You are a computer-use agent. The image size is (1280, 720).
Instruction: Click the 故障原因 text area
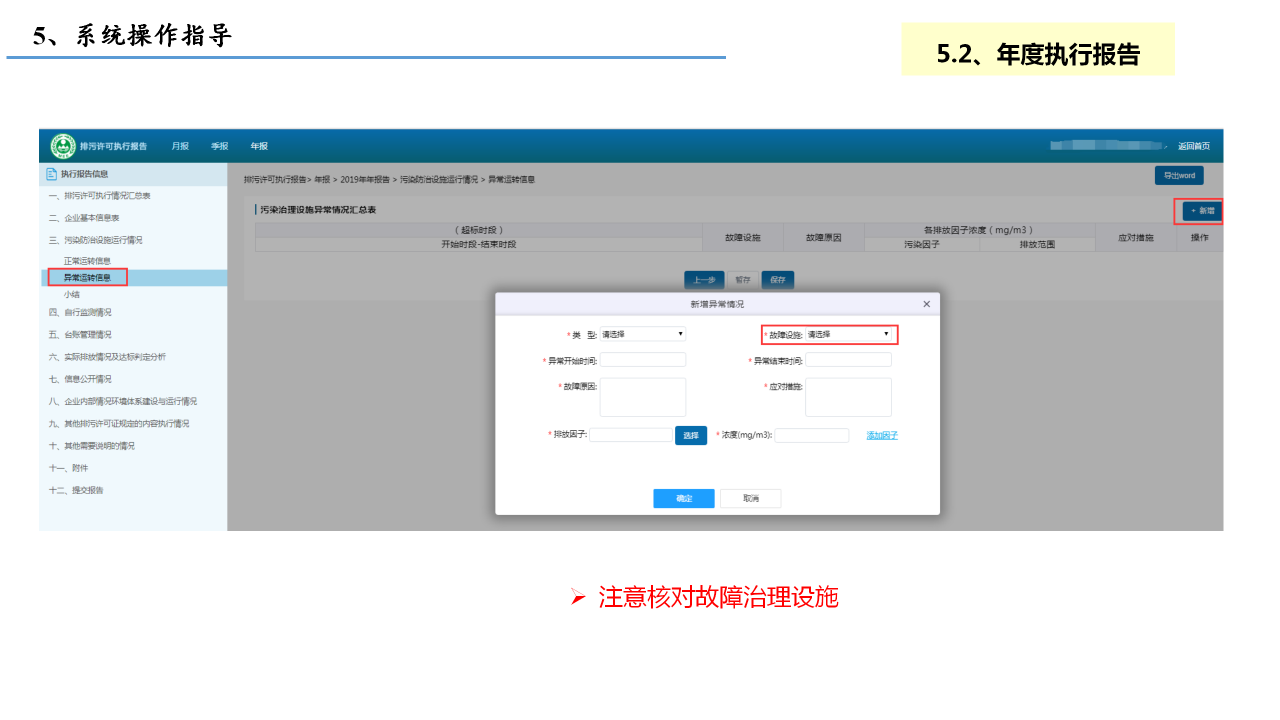642,397
